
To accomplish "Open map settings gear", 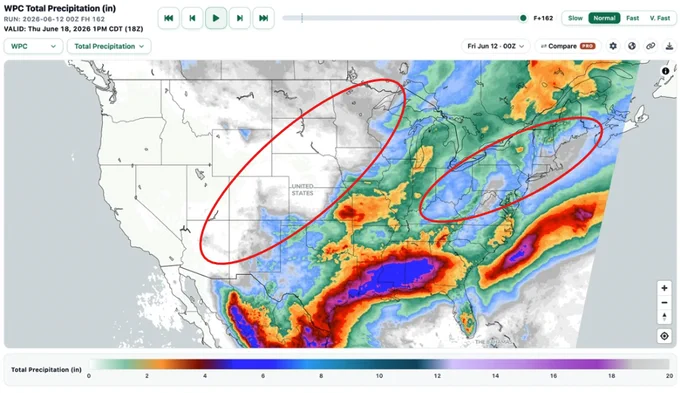I will 613,46.
